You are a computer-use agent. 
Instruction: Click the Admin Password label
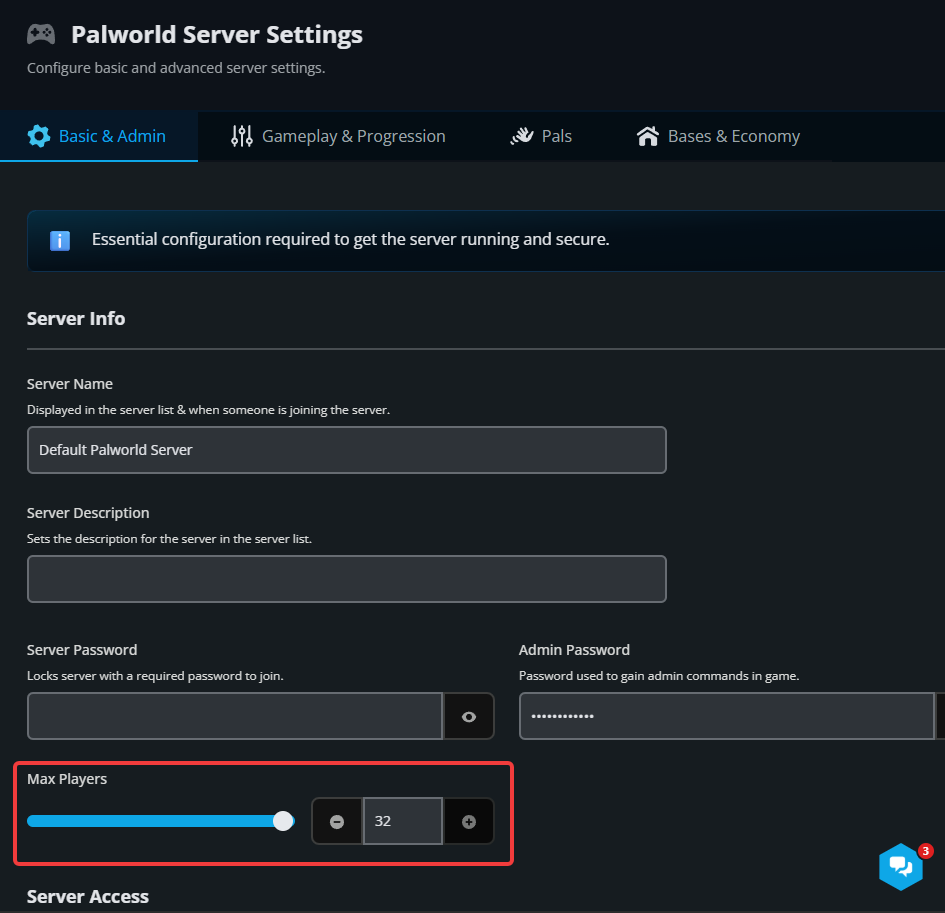tap(574, 650)
